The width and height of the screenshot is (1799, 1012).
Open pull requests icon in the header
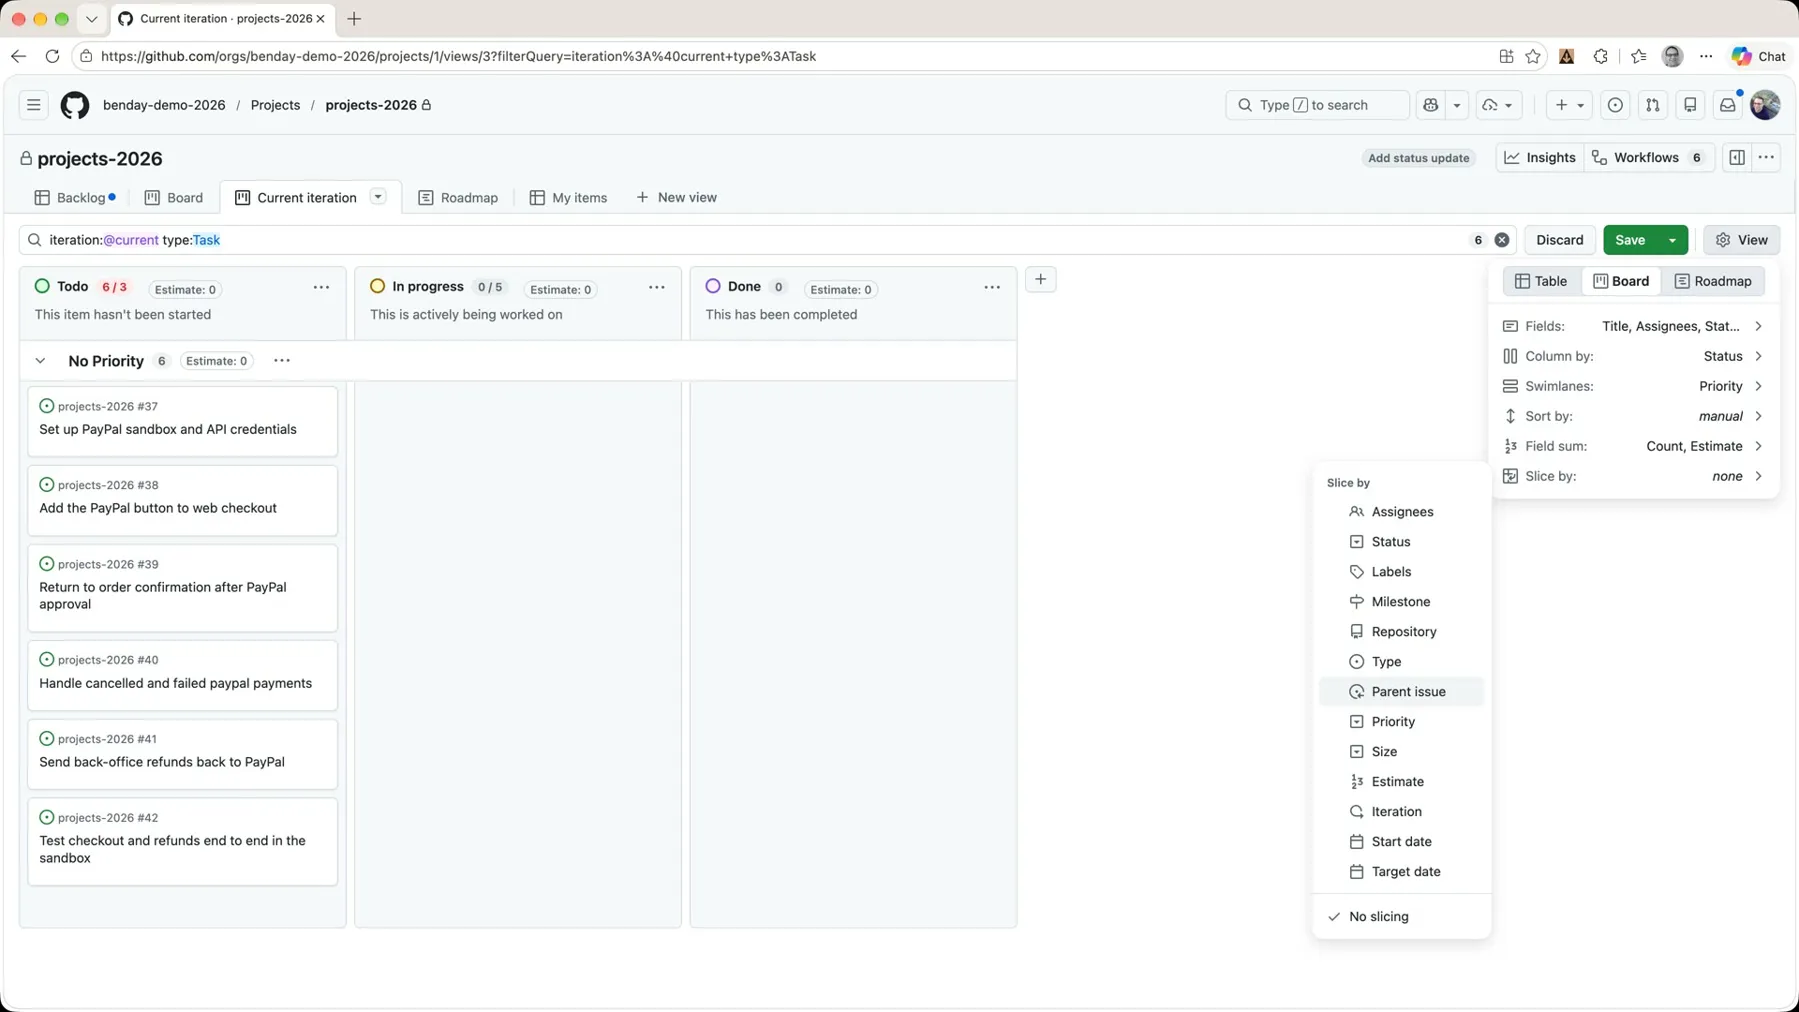[1653, 105]
